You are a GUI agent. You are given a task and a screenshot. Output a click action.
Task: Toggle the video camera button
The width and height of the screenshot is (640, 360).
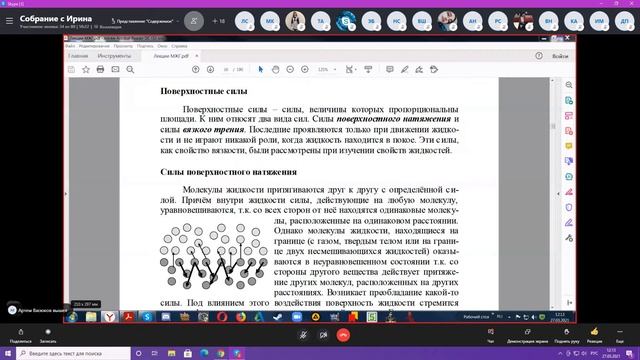pos(323,335)
